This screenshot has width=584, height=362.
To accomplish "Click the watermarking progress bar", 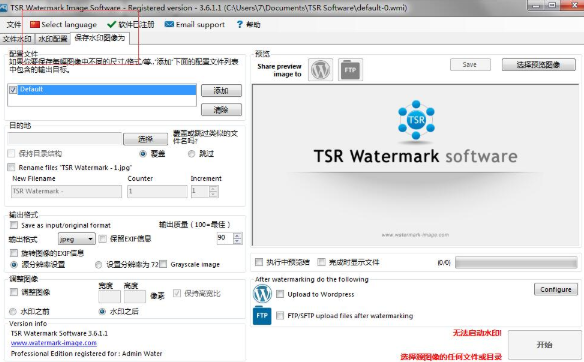I will coord(516,262).
